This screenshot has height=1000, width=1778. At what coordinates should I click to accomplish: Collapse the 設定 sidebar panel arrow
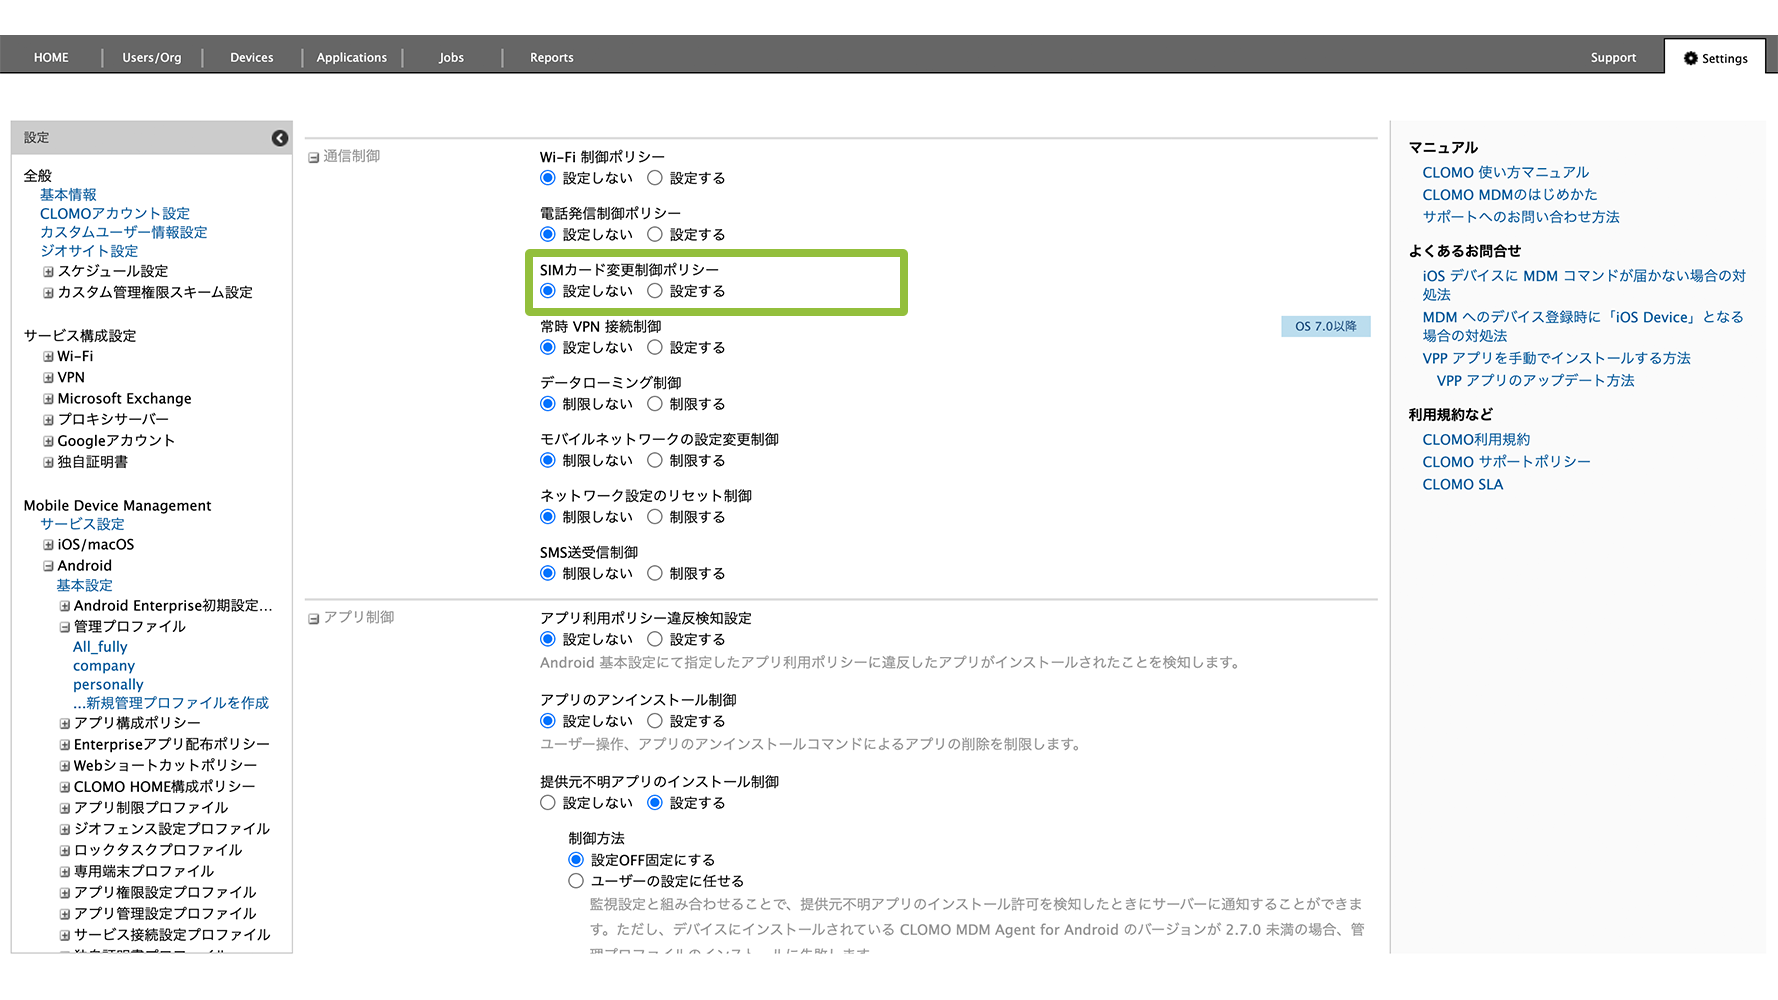[x=280, y=138]
